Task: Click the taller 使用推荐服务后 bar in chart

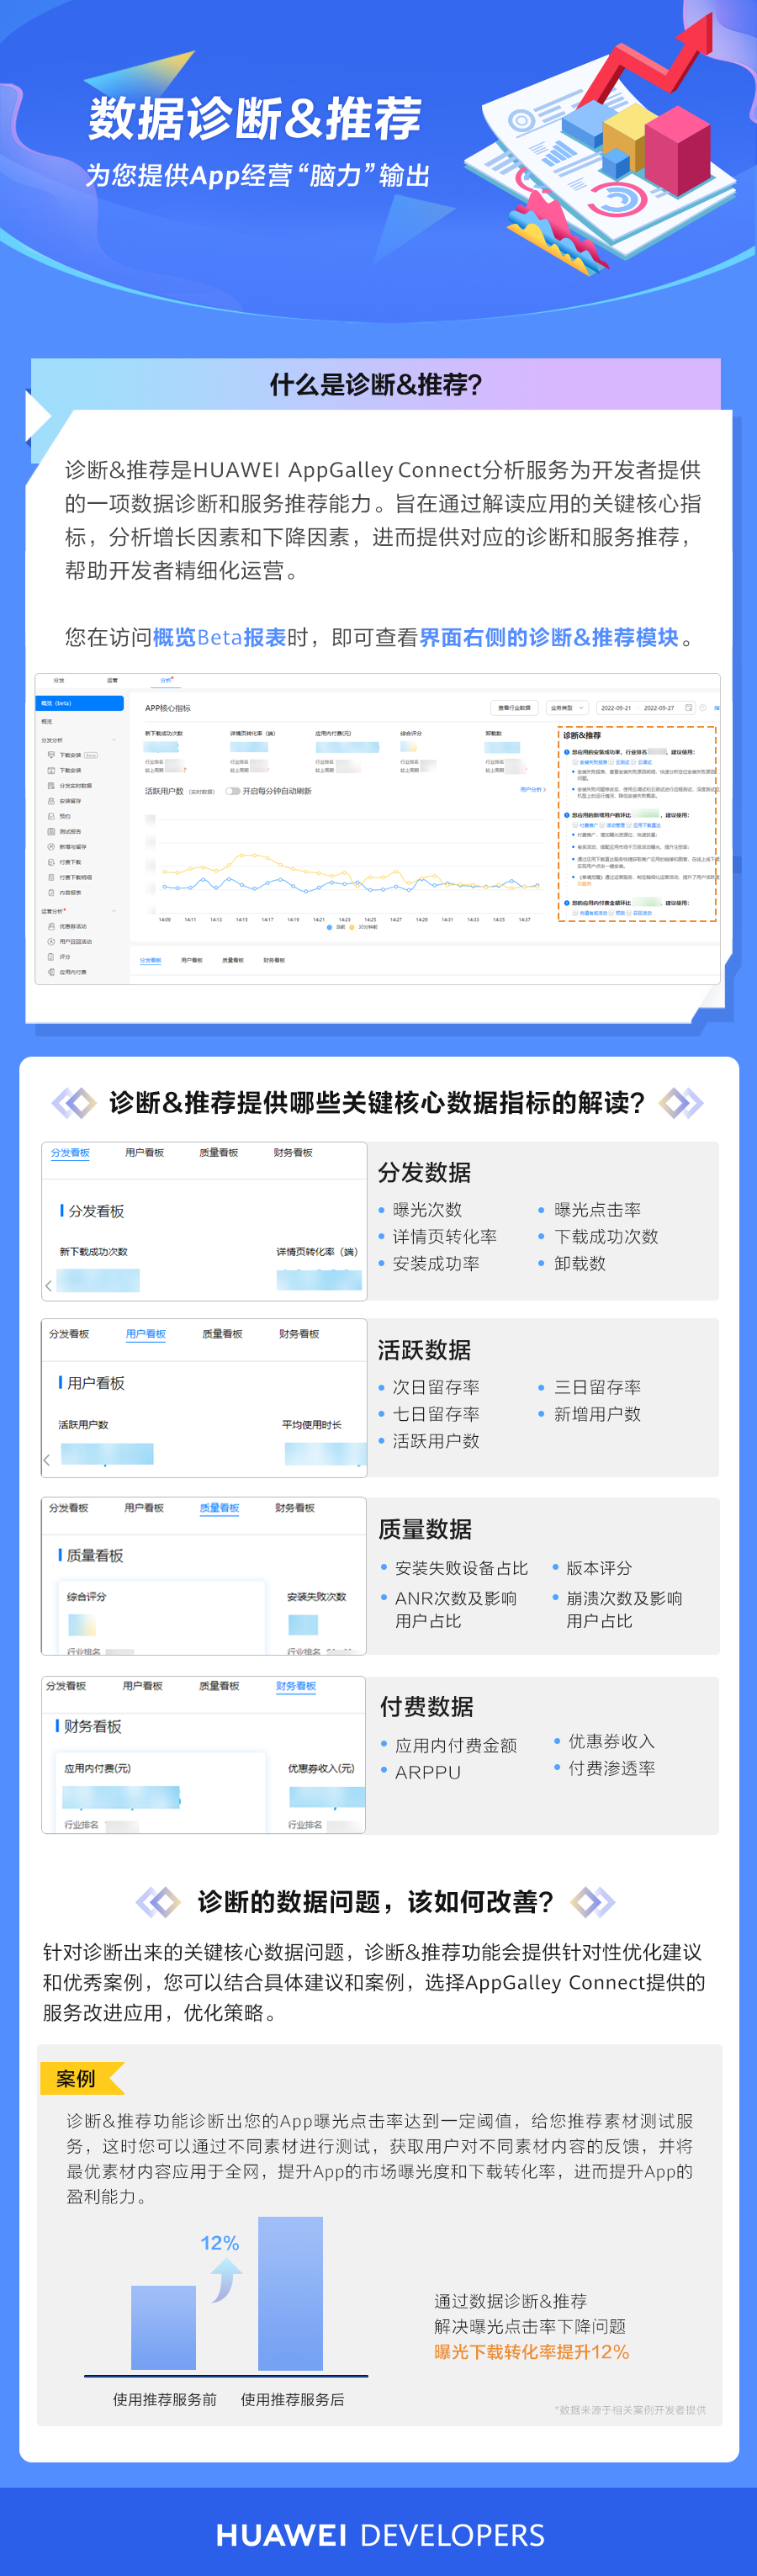Action: pyautogui.click(x=290, y=2294)
